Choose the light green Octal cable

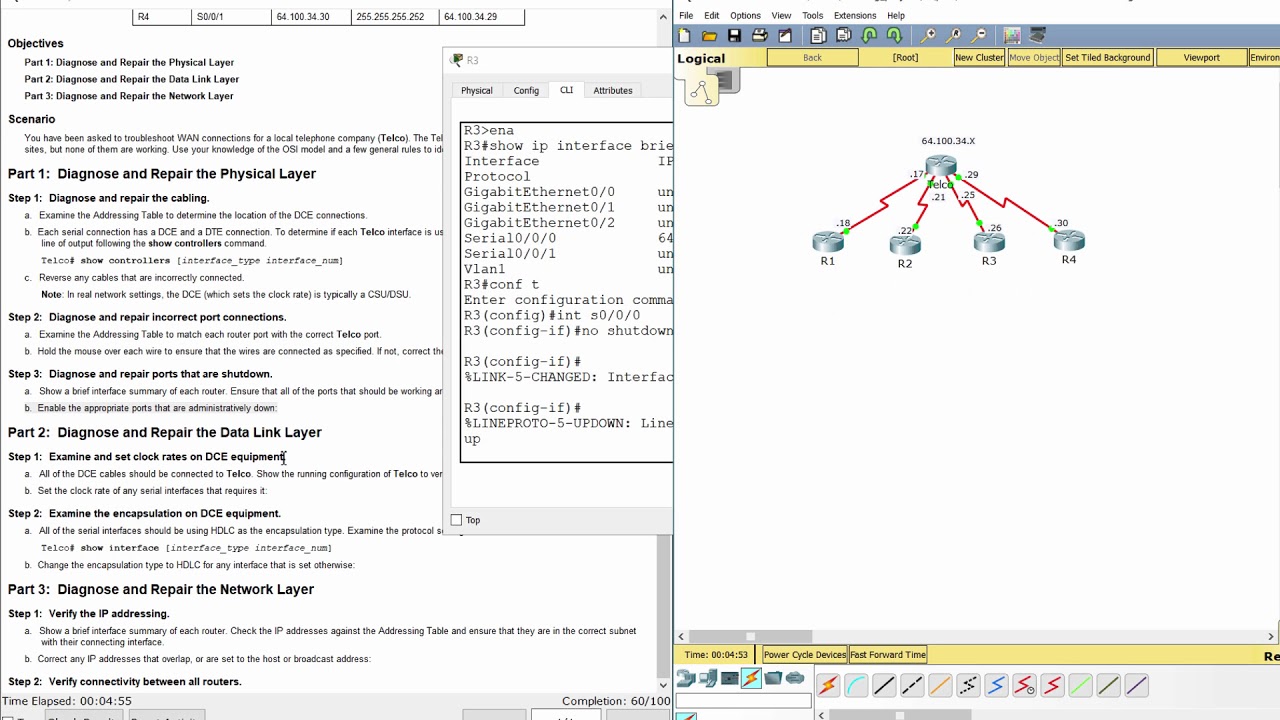point(1080,686)
